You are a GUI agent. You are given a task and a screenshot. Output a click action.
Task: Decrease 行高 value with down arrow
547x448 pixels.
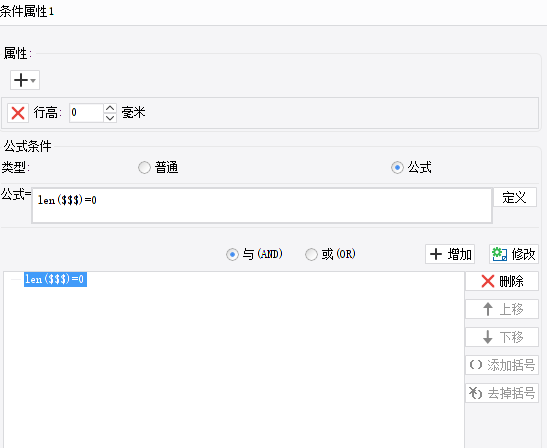110,118
